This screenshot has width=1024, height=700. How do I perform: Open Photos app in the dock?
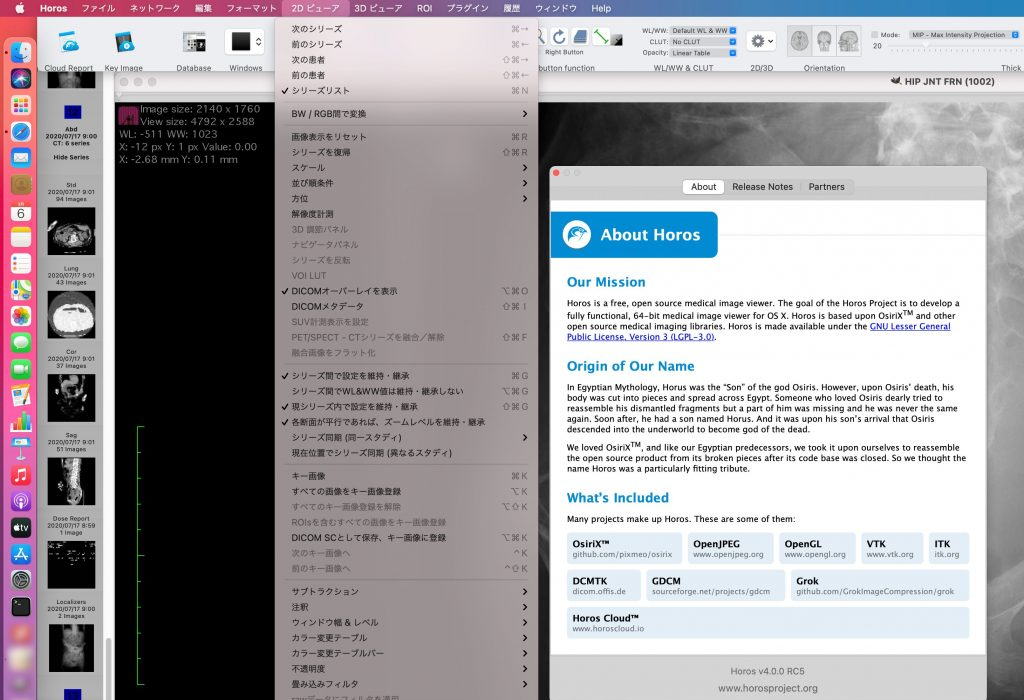[21, 316]
